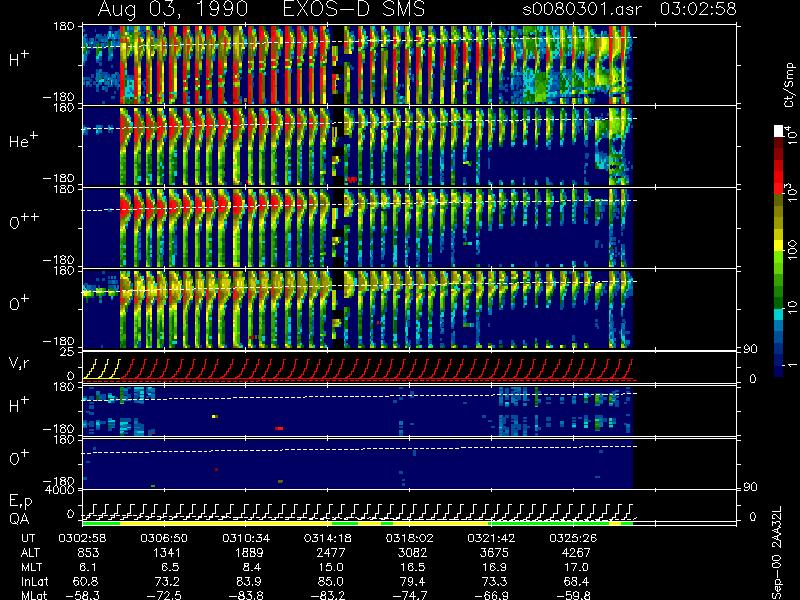Image resolution: width=800 pixels, height=600 pixels.
Task: Click the InLat value "60.8"
Action: (86, 582)
